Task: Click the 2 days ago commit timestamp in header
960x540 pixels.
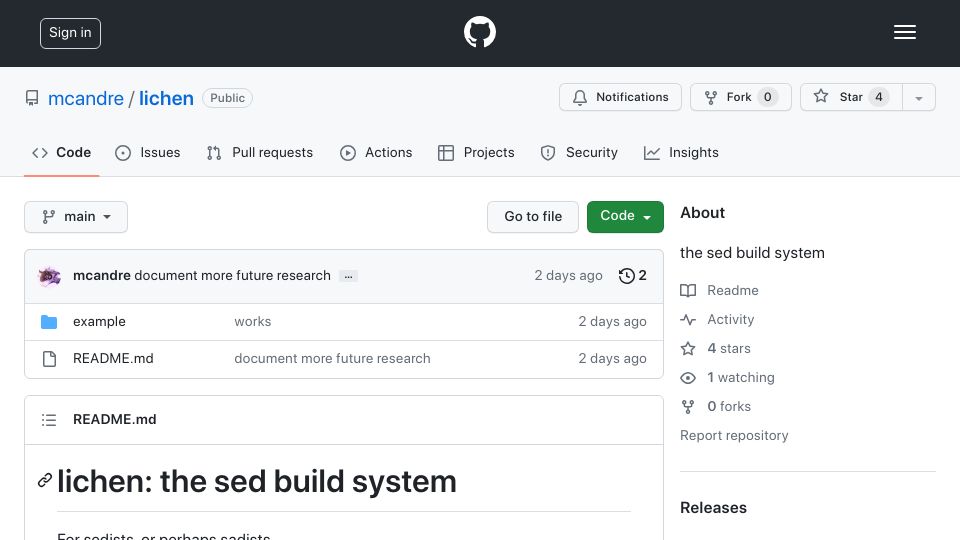Action: click(x=568, y=276)
